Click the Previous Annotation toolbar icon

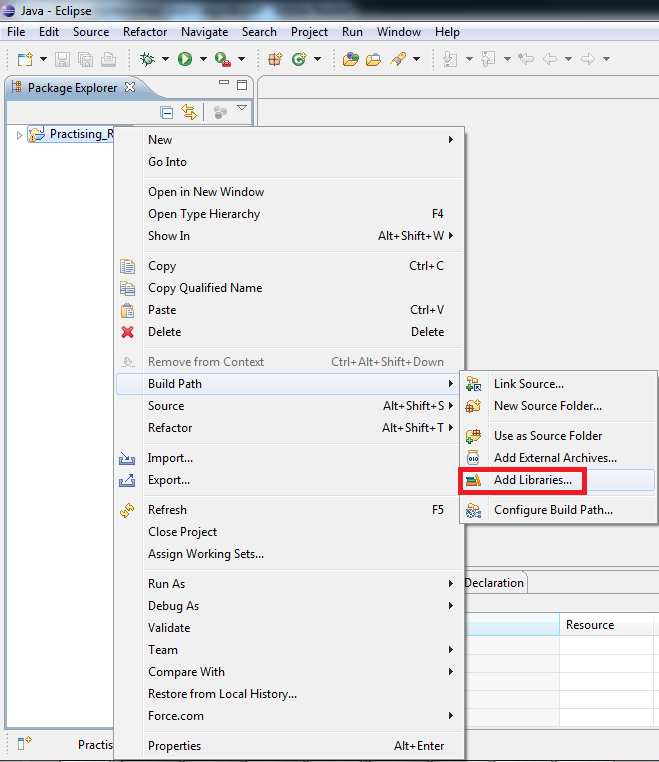coord(488,59)
